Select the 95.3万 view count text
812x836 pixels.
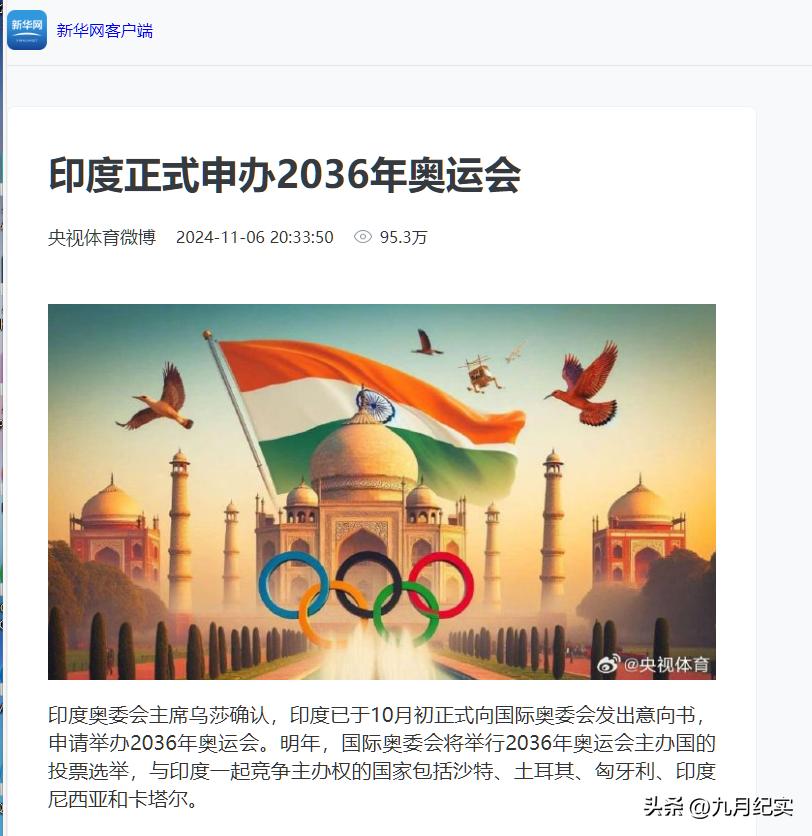click(404, 237)
